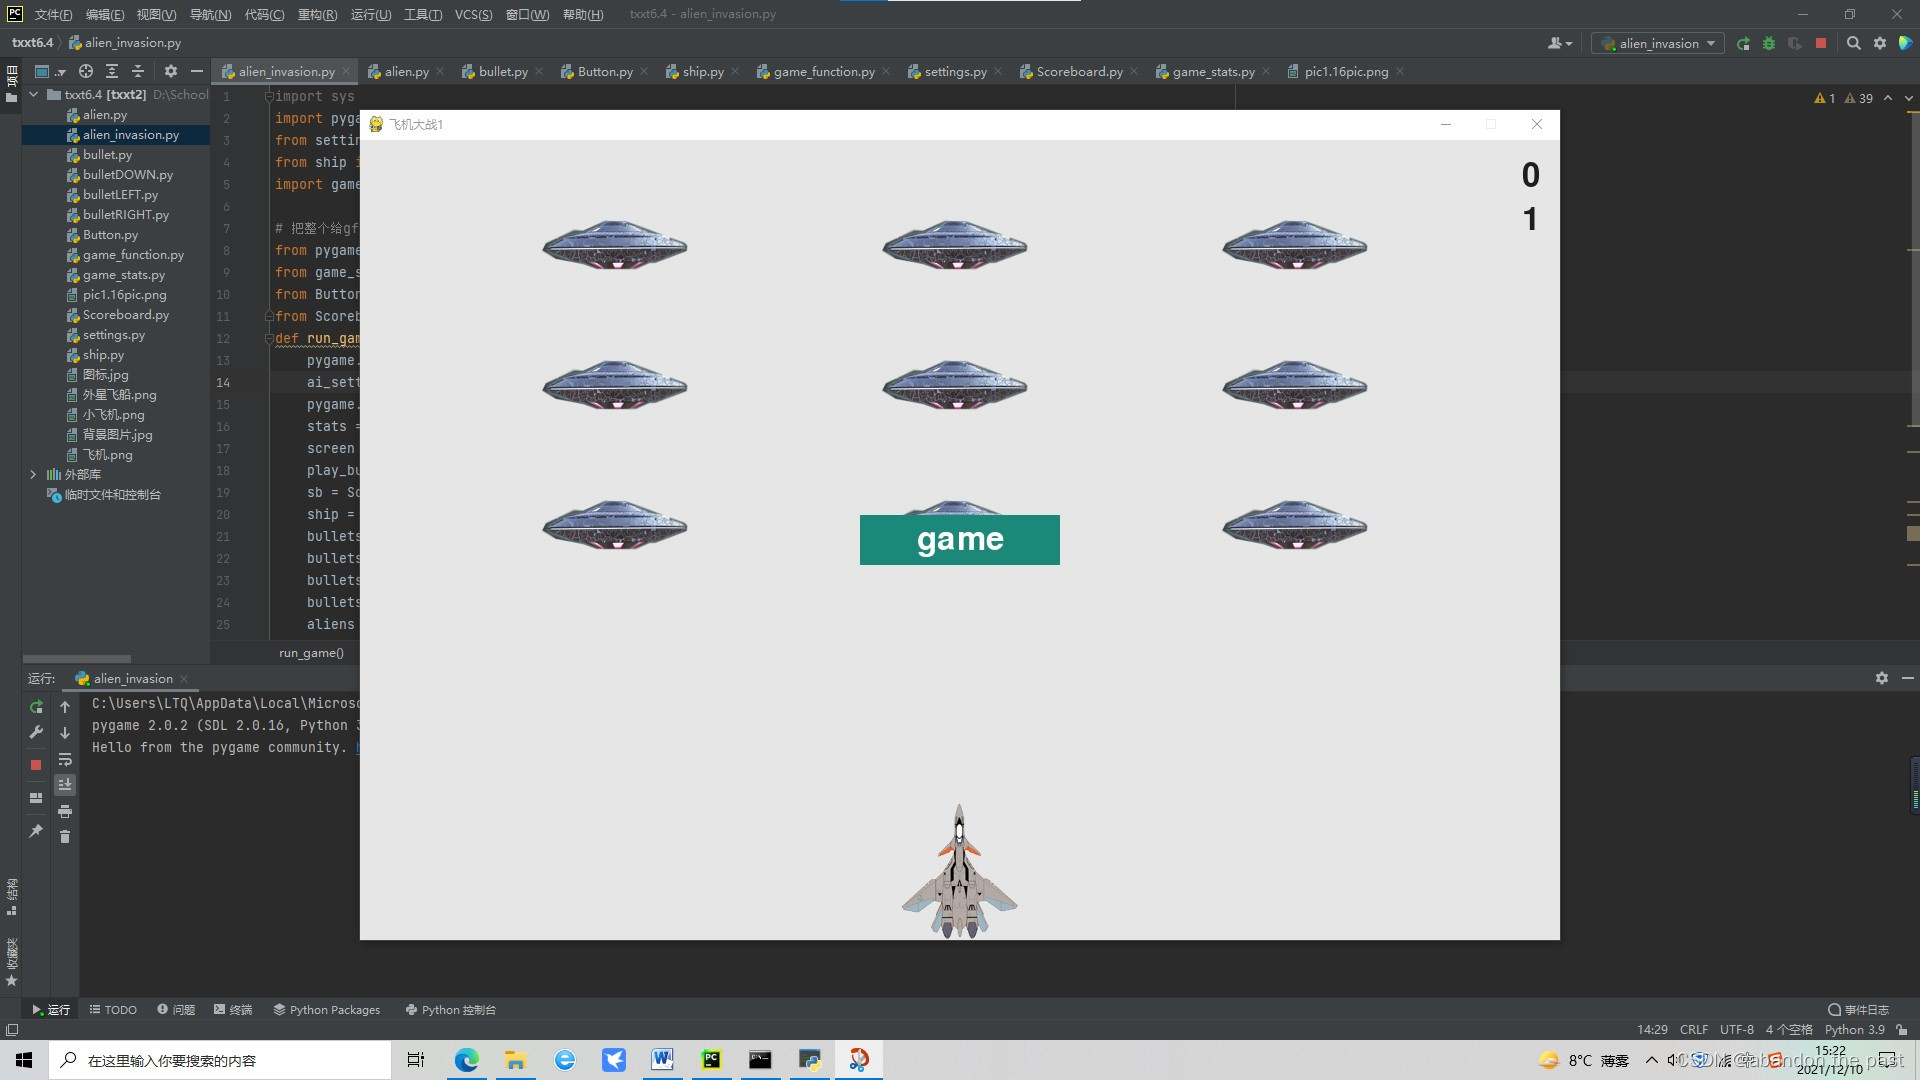Screen dimensions: 1920x1080
Task: Click the project tree locate target icon
Action: [x=86, y=71]
